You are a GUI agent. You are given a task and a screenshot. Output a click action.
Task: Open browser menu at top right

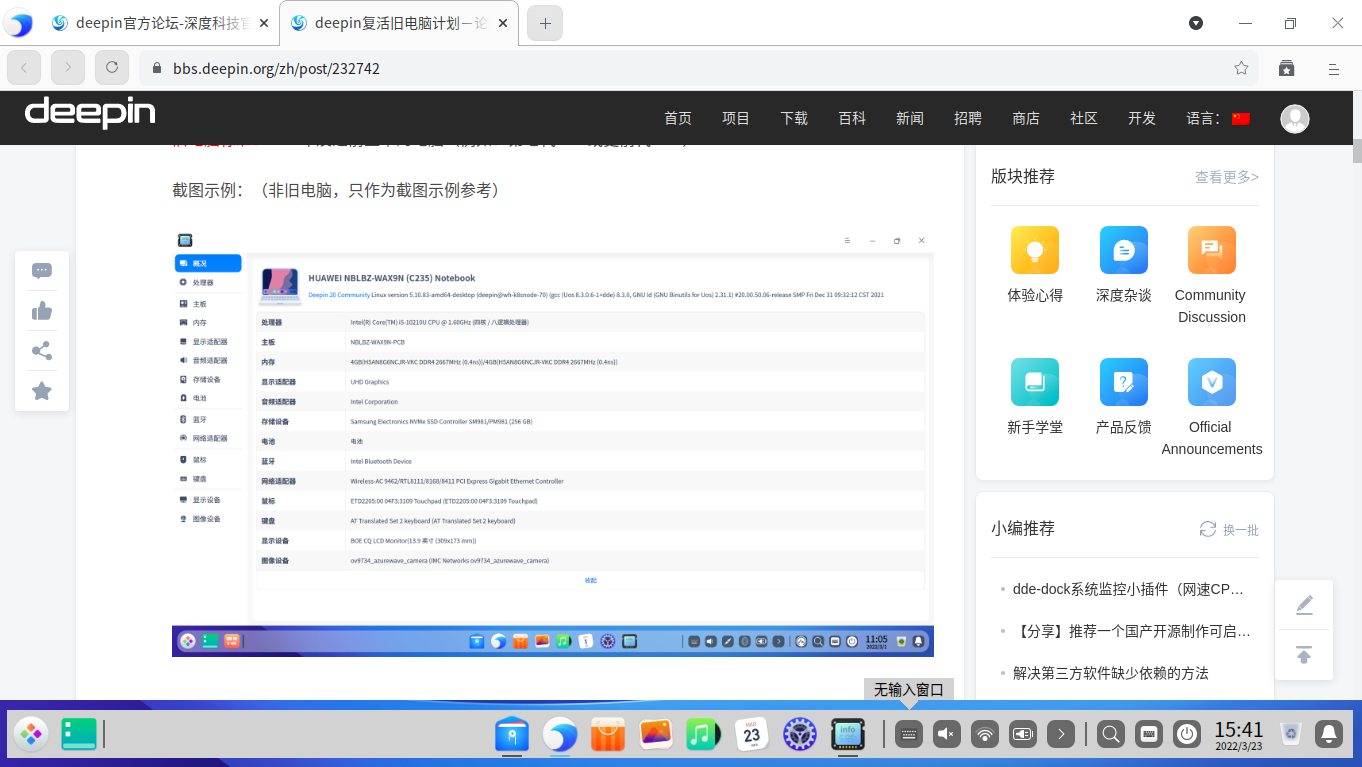coord(1333,68)
